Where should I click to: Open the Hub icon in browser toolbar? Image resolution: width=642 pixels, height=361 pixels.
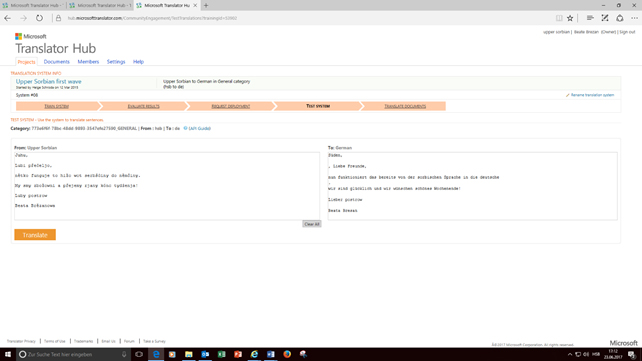[x=590, y=18]
